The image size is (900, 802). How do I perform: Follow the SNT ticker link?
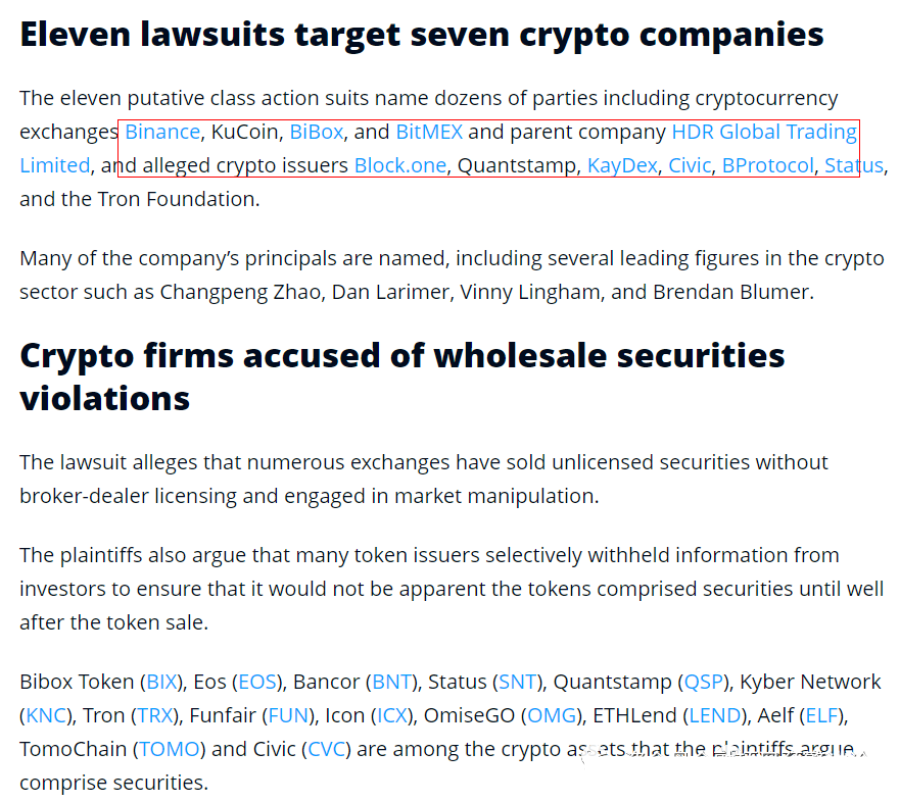517,682
